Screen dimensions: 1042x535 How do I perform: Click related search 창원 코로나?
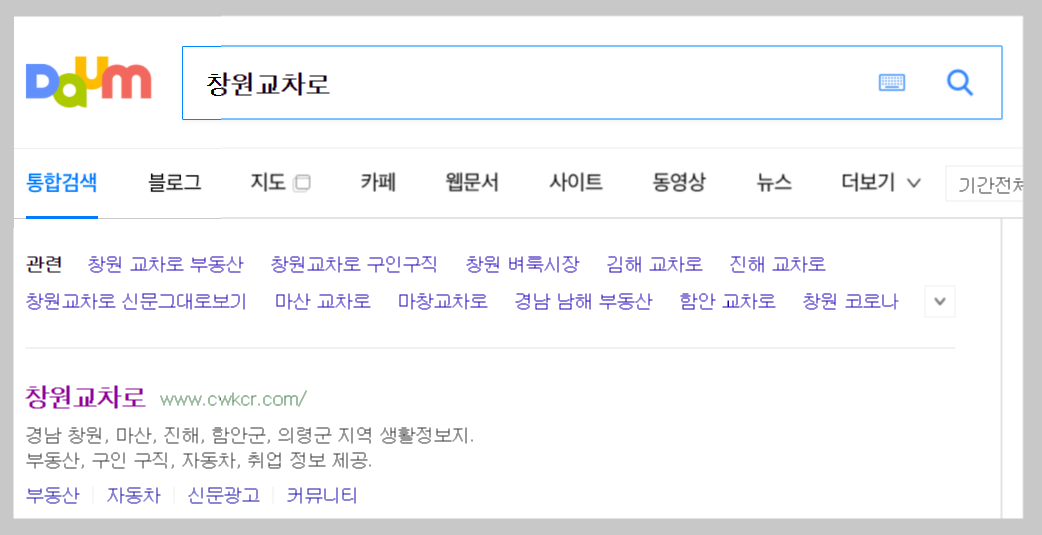[x=851, y=302]
